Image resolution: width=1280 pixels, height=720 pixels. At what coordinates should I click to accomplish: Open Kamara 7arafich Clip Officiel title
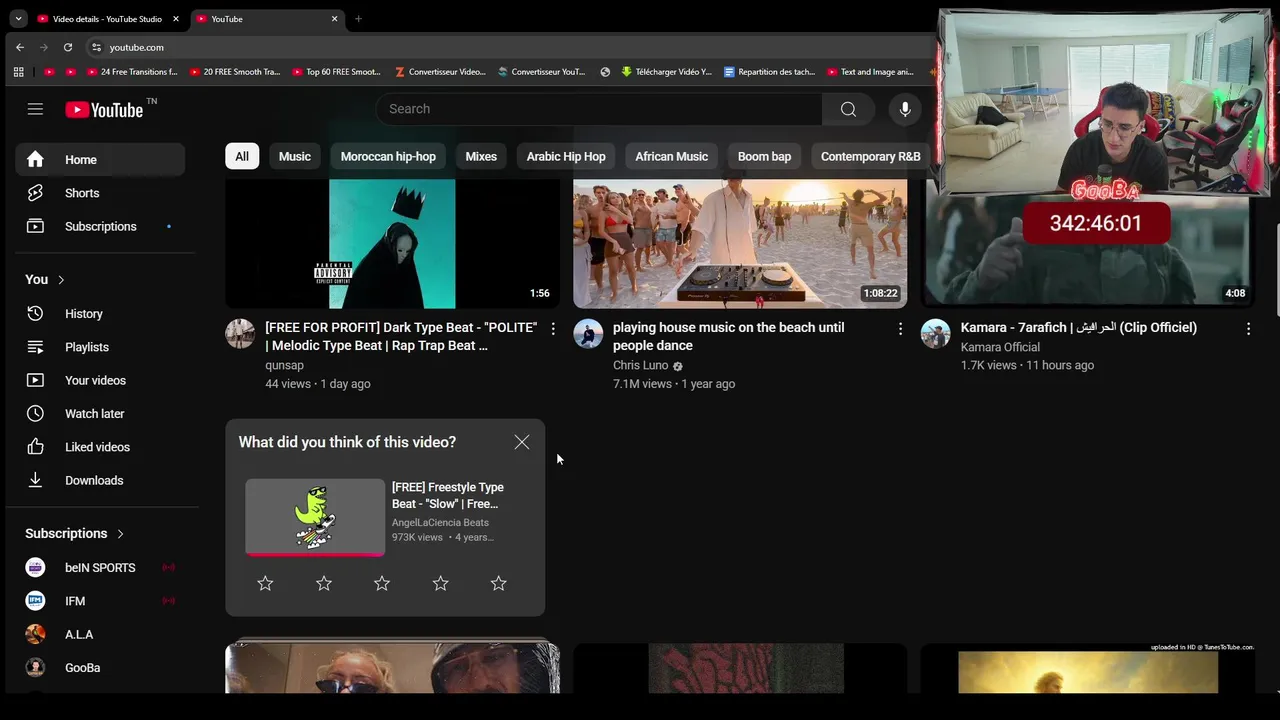point(1079,327)
